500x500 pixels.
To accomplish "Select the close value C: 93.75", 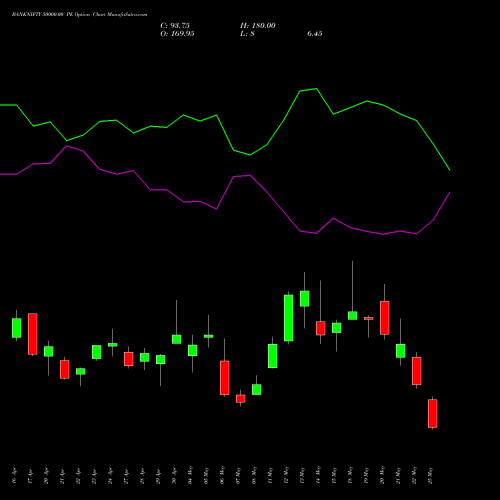I will 175,26.
